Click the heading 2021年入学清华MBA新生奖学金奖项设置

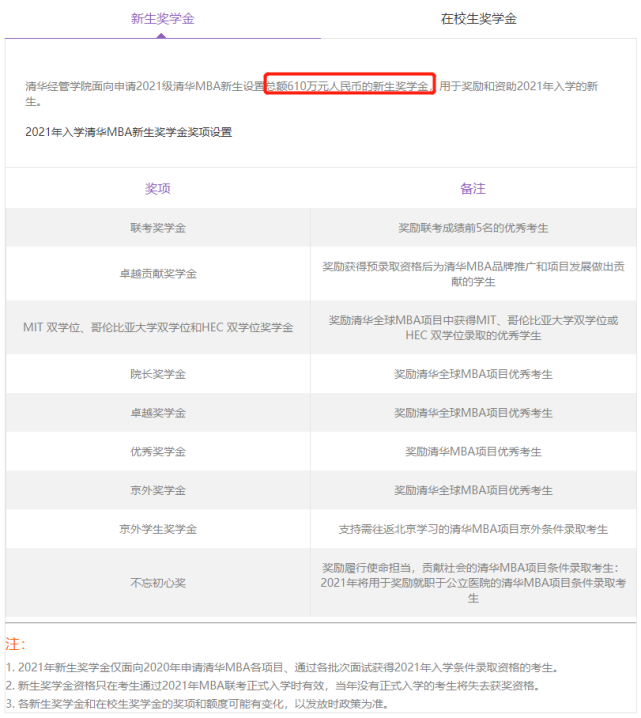(129, 132)
